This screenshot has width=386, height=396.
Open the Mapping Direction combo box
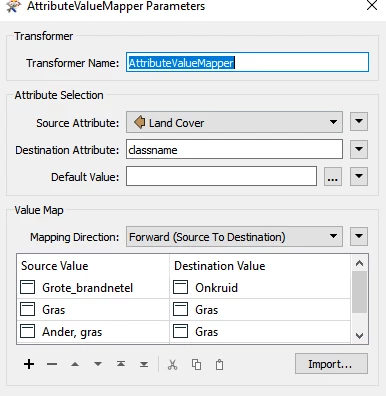click(x=234, y=237)
